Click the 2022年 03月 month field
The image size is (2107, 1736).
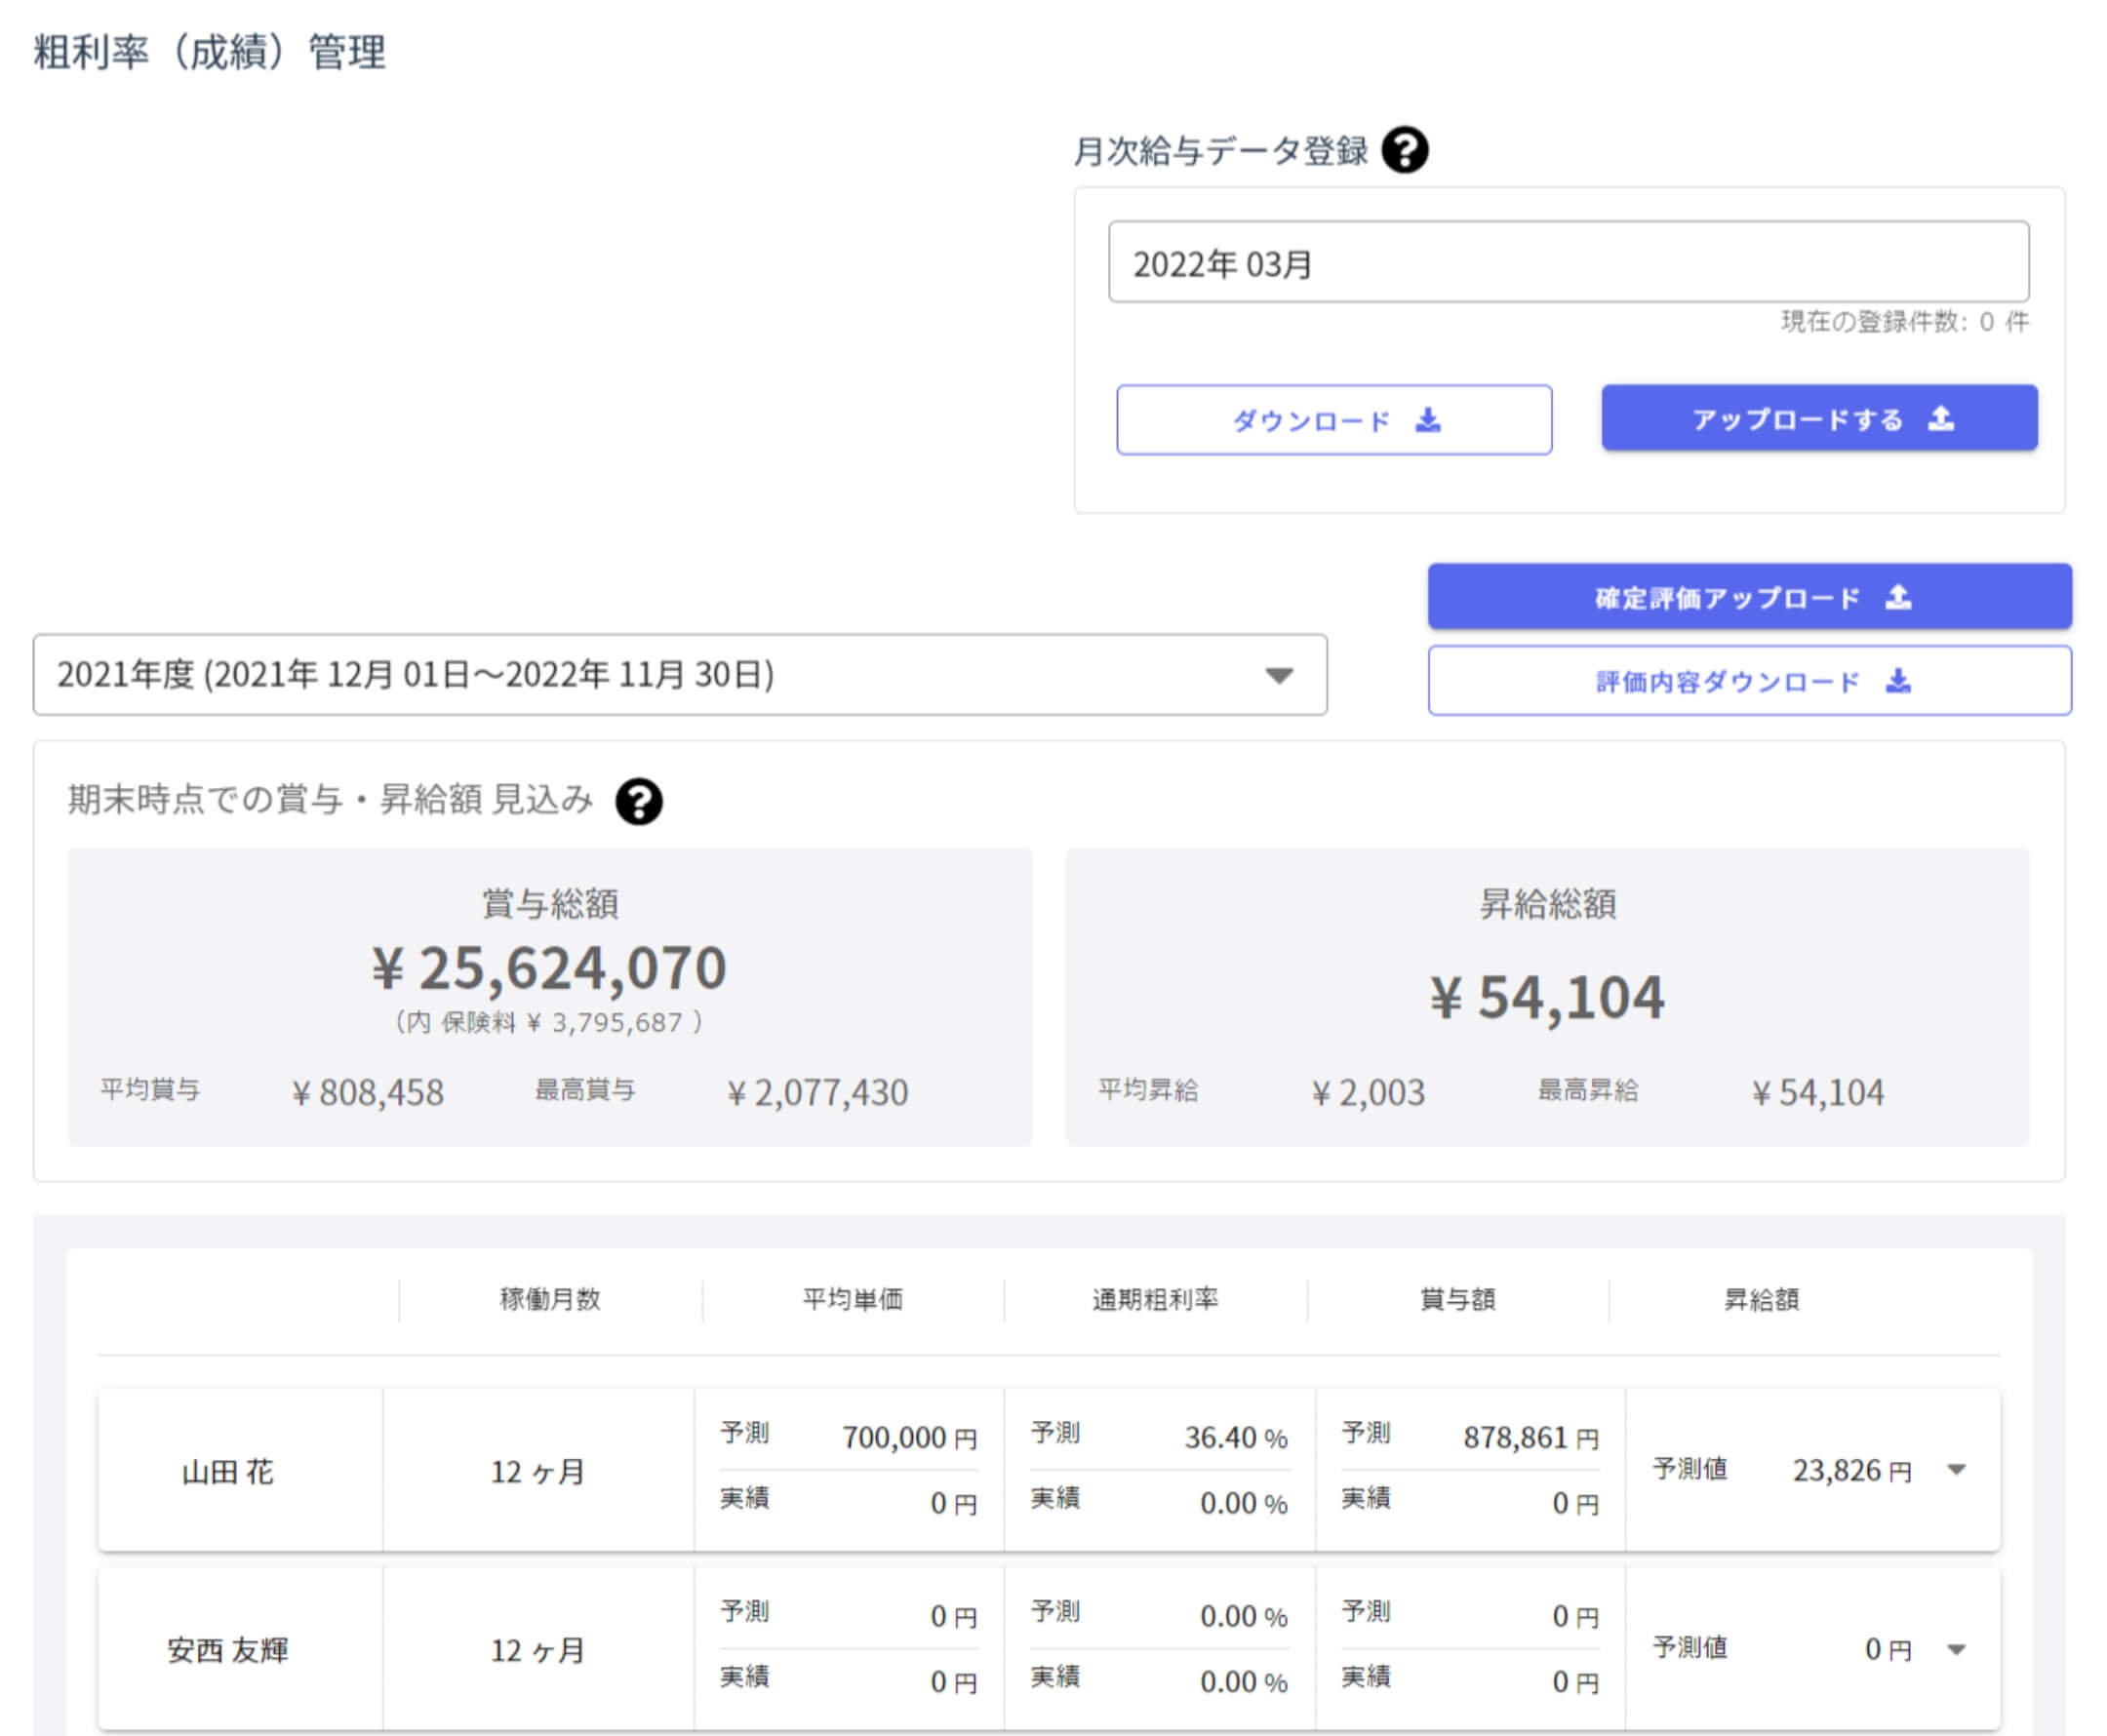coord(1567,263)
